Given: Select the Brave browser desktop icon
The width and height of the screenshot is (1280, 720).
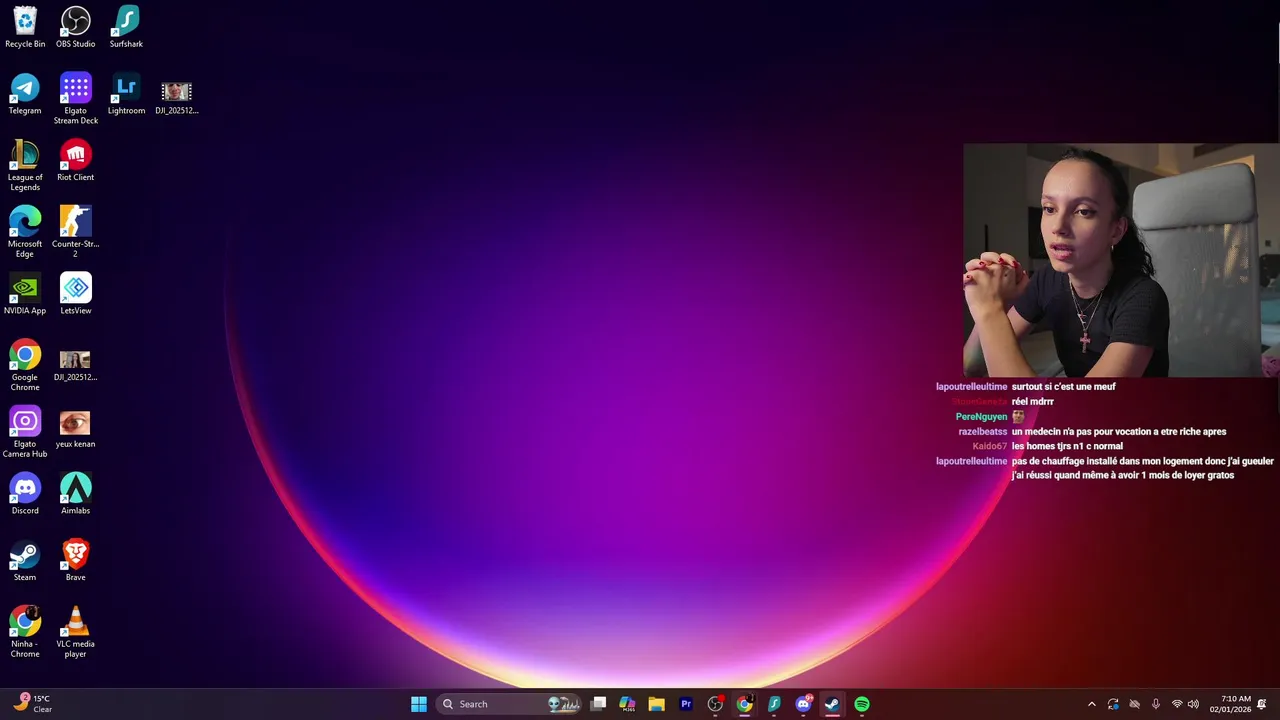Looking at the screenshot, I should coord(76,561).
